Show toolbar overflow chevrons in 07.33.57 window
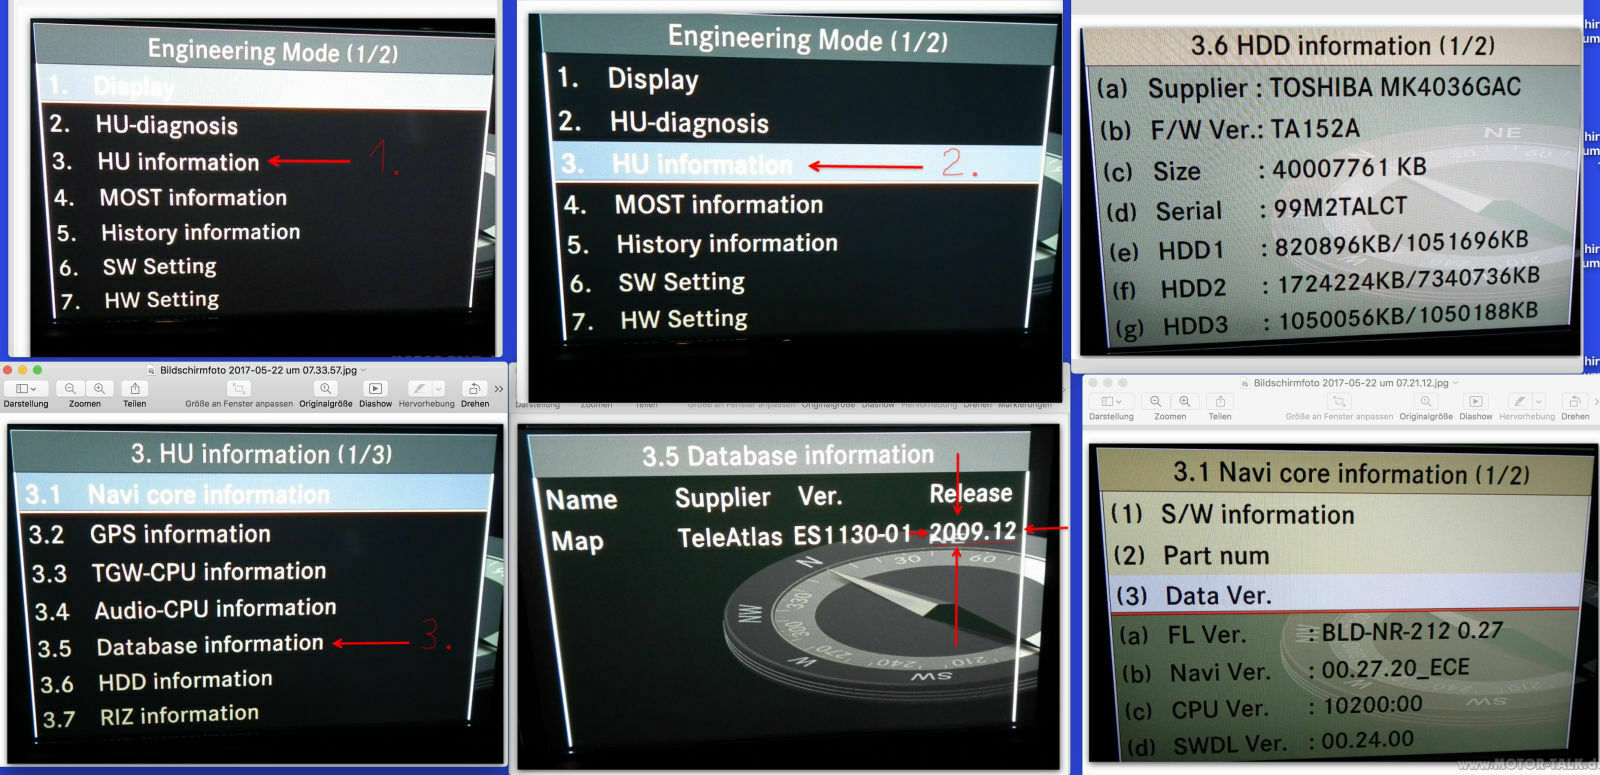The image size is (1600, 775). 498,389
